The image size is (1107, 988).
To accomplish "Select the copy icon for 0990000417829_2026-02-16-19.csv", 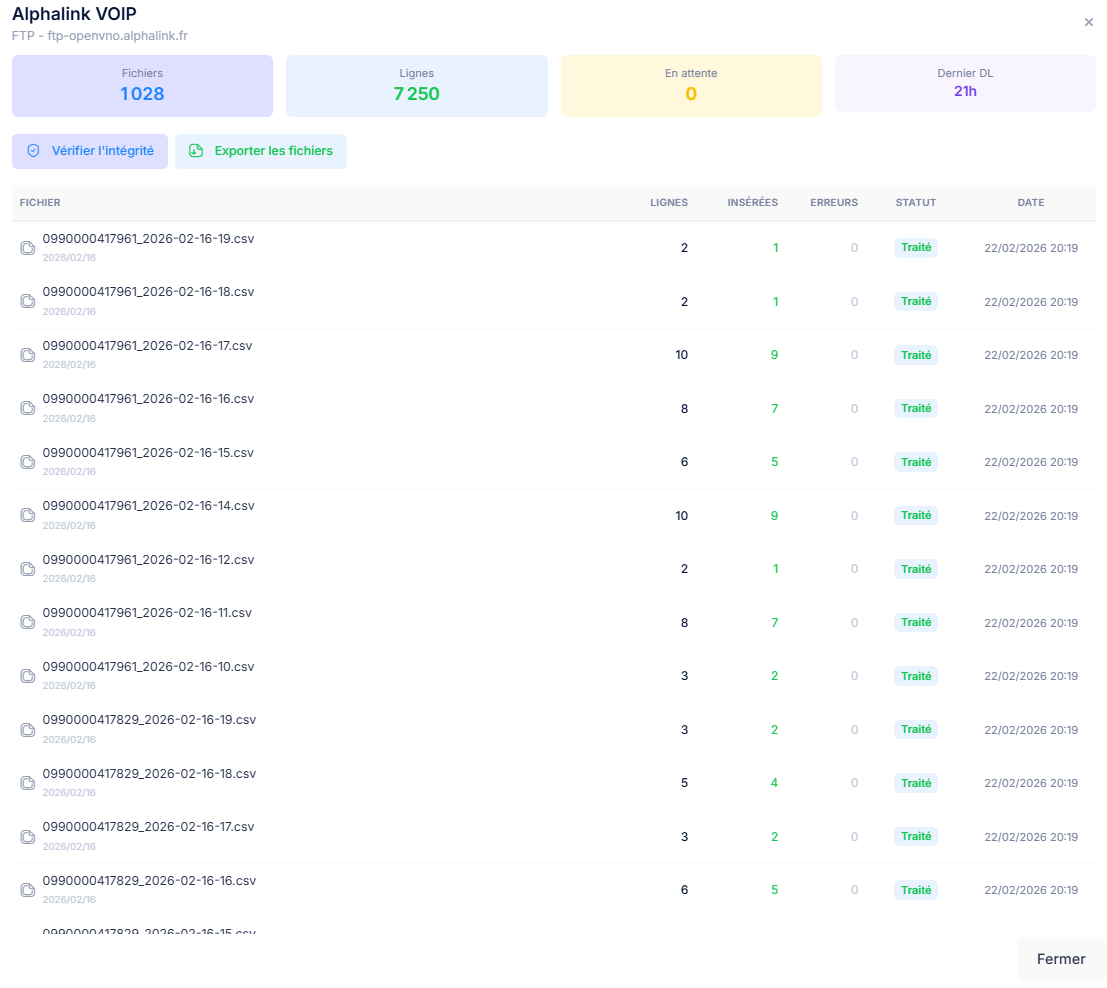I will click(x=27, y=729).
